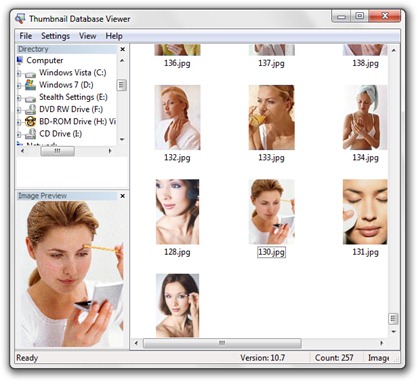The image size is (418, 381).
Task: Click the DVD RW Drive (F:) icon
Action: (30, 110)
